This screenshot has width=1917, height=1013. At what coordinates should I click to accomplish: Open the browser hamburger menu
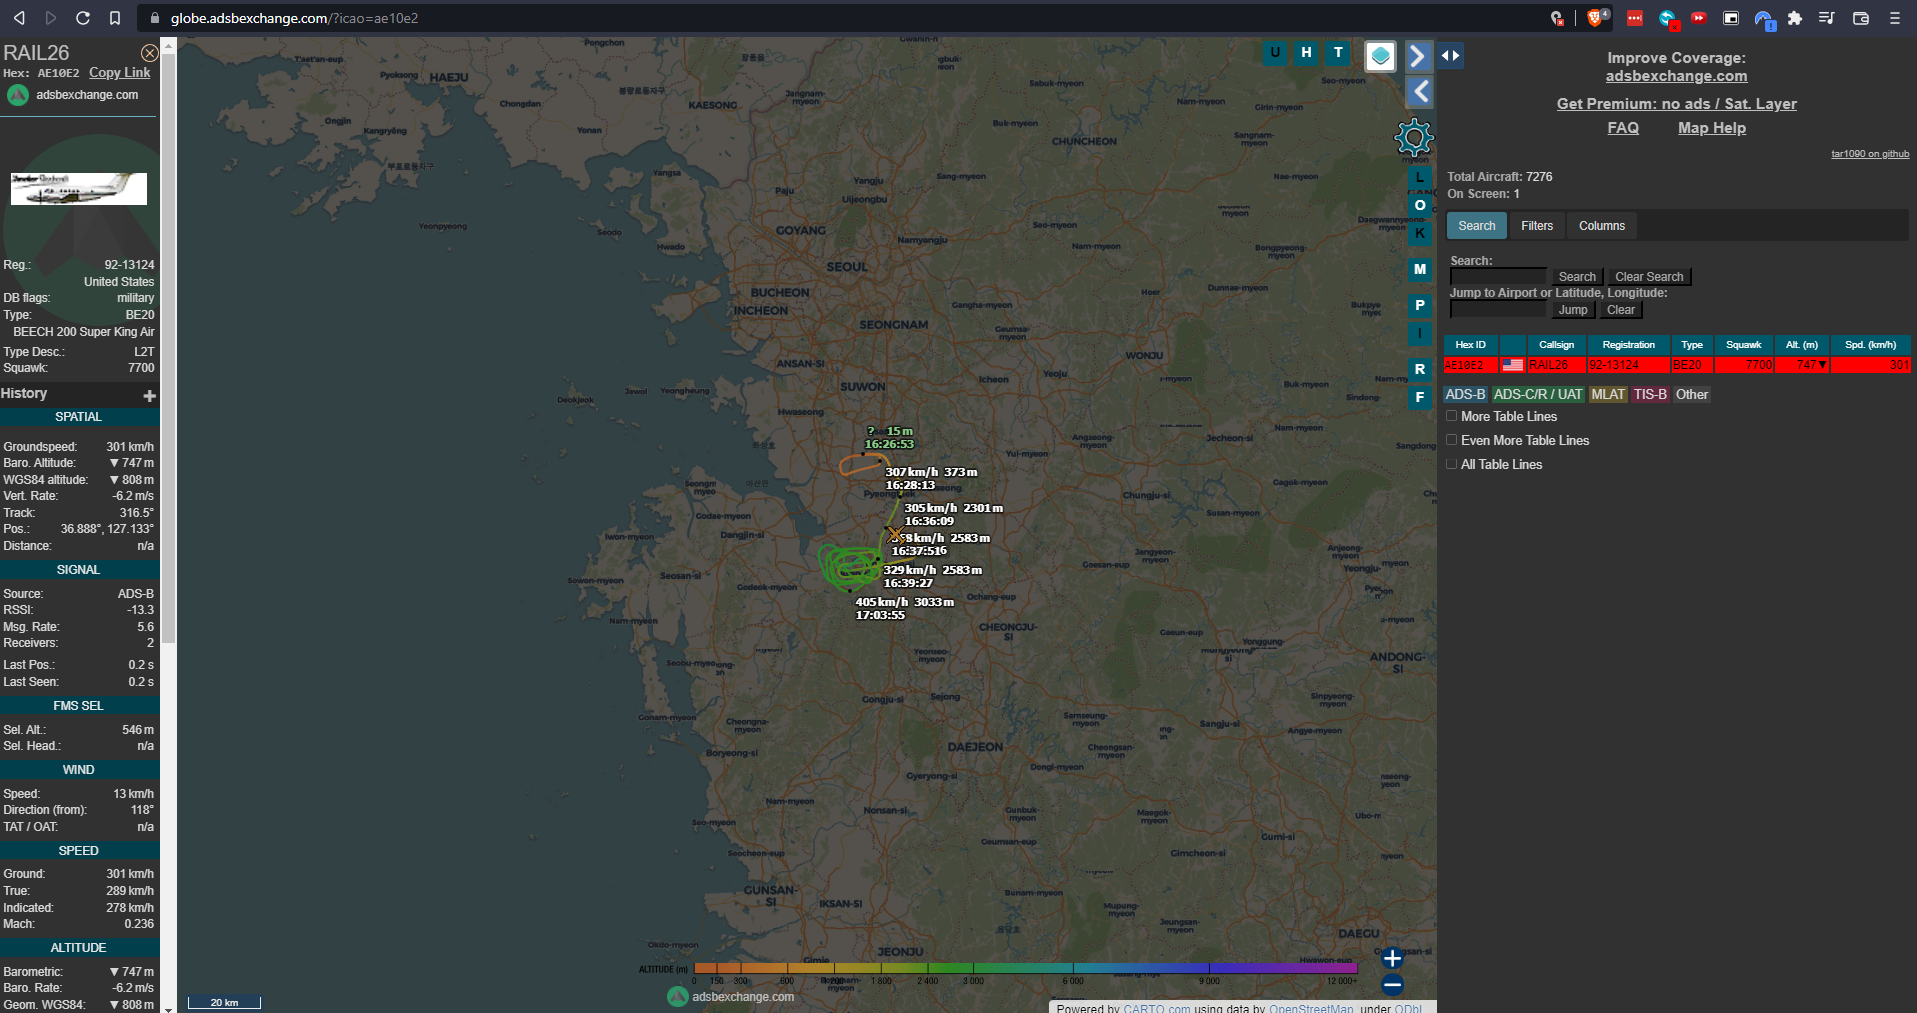coord(1894,18)
